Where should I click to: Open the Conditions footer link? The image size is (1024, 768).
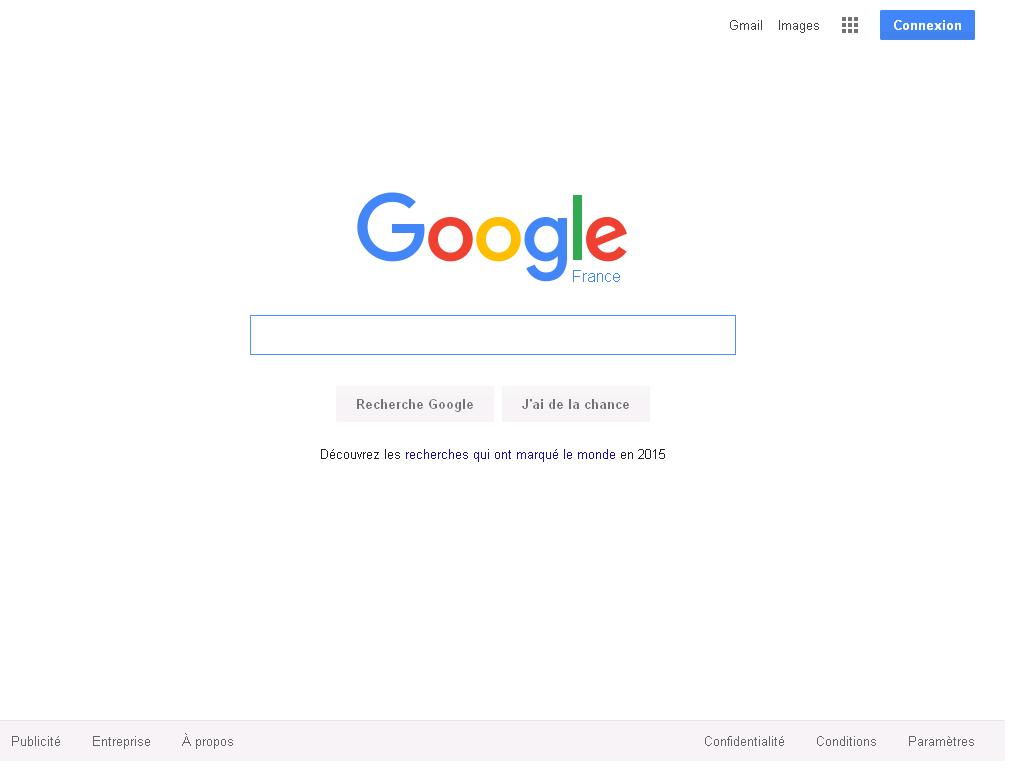point(846,741)
